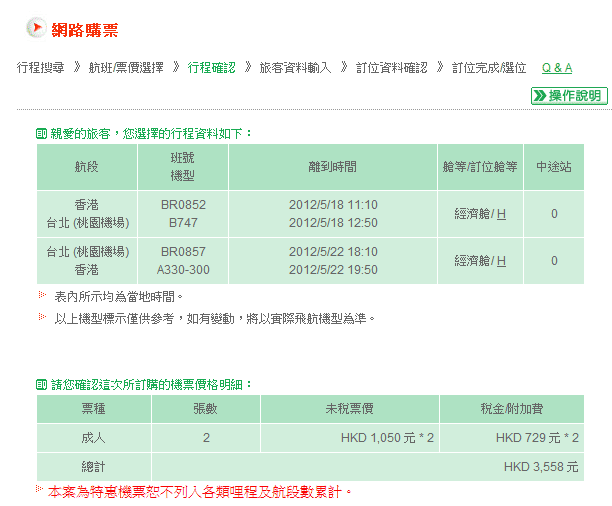Go to the 行程搜尋 step
Screen dimensions: 612x506
41,68
